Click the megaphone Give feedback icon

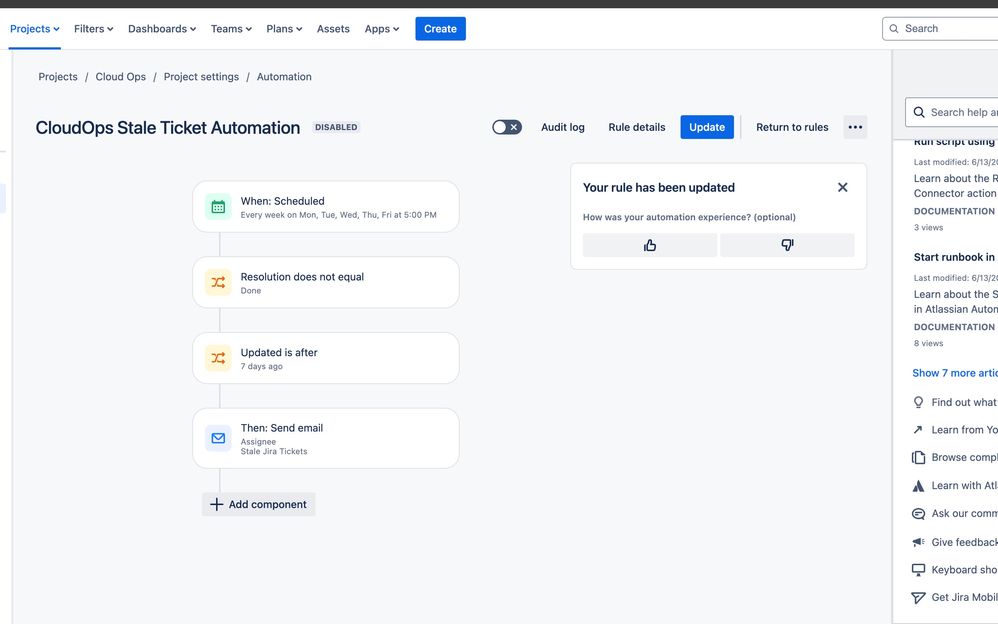click(x=918, y=542)
